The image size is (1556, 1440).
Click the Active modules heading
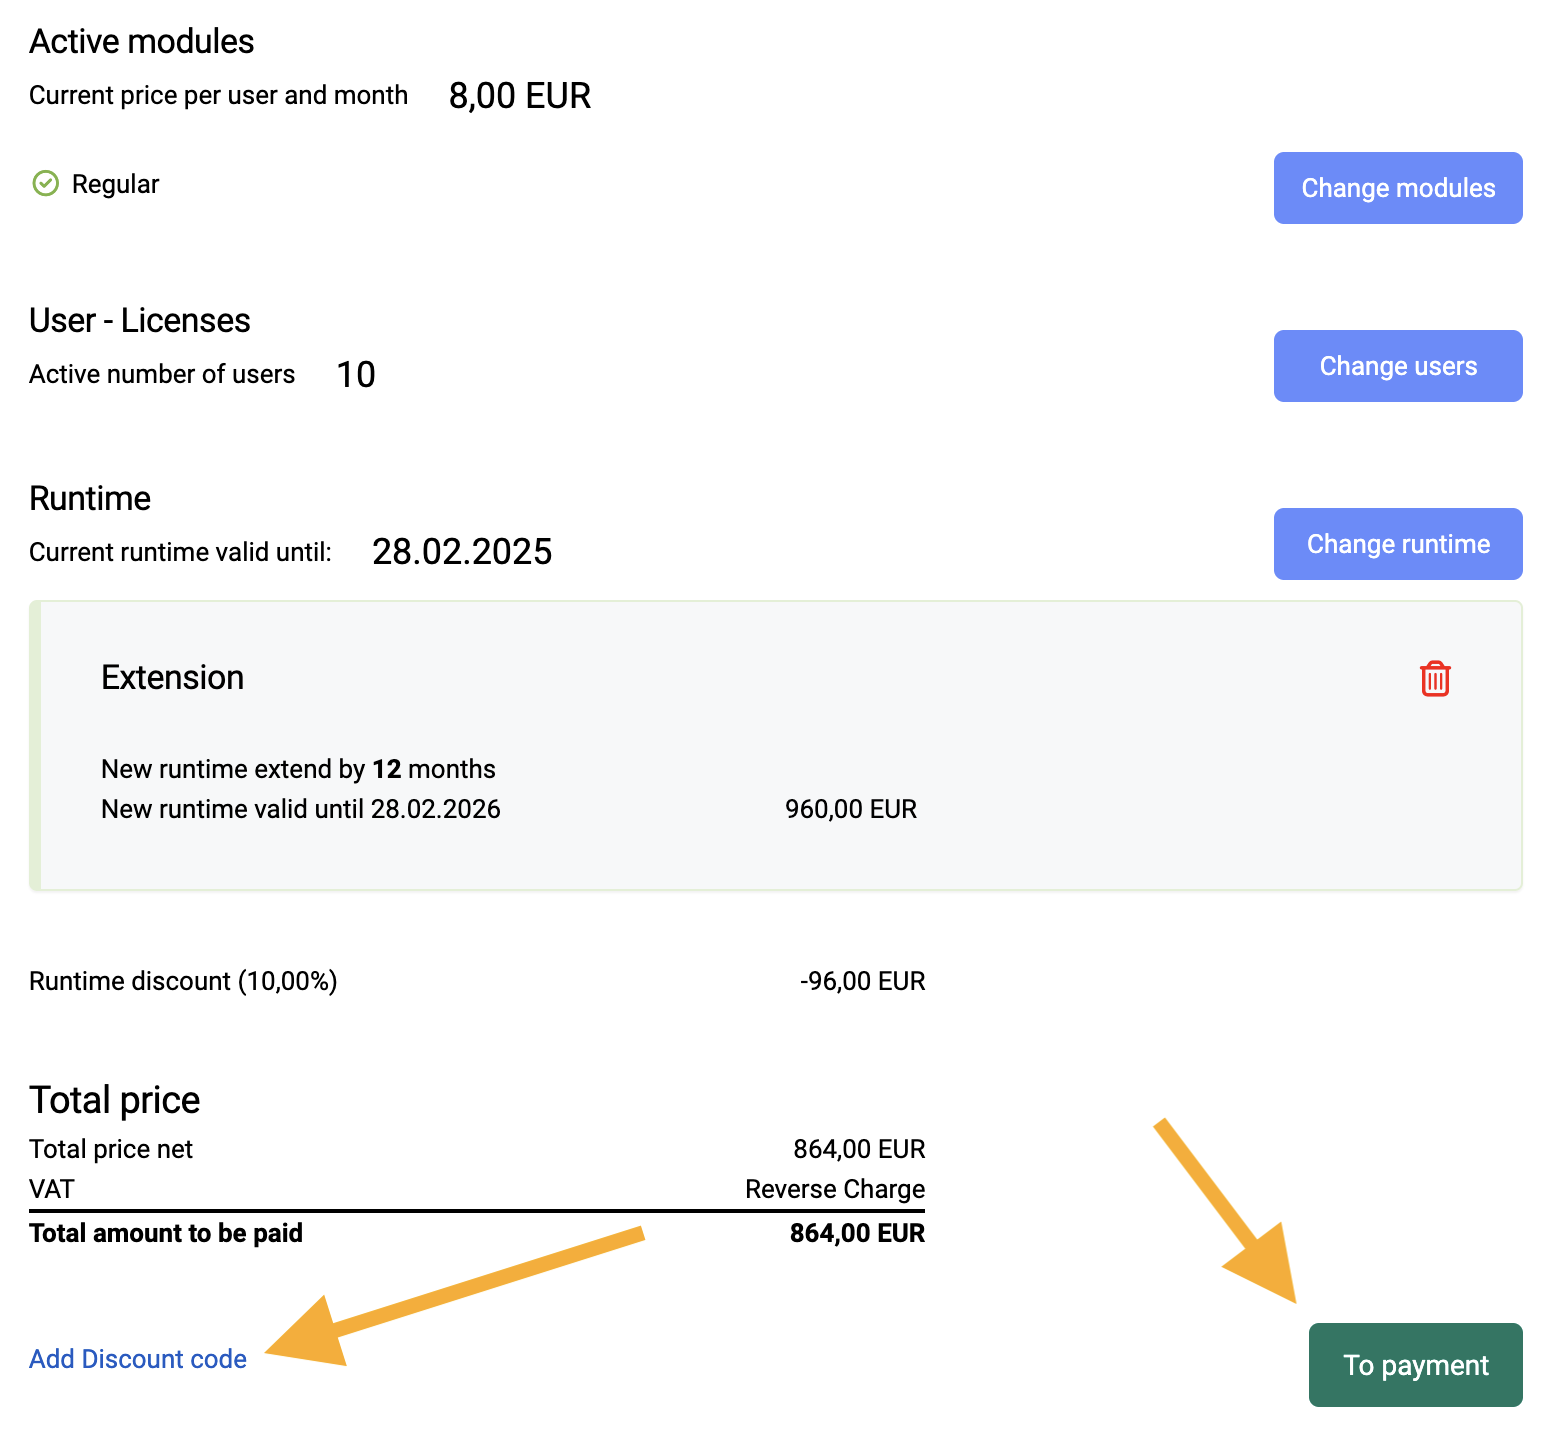(142, 42)
